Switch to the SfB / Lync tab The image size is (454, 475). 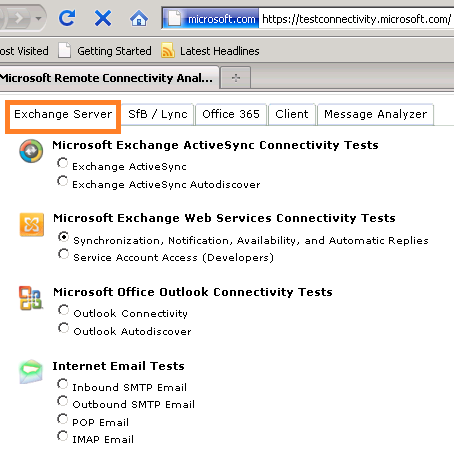point(157,114)
